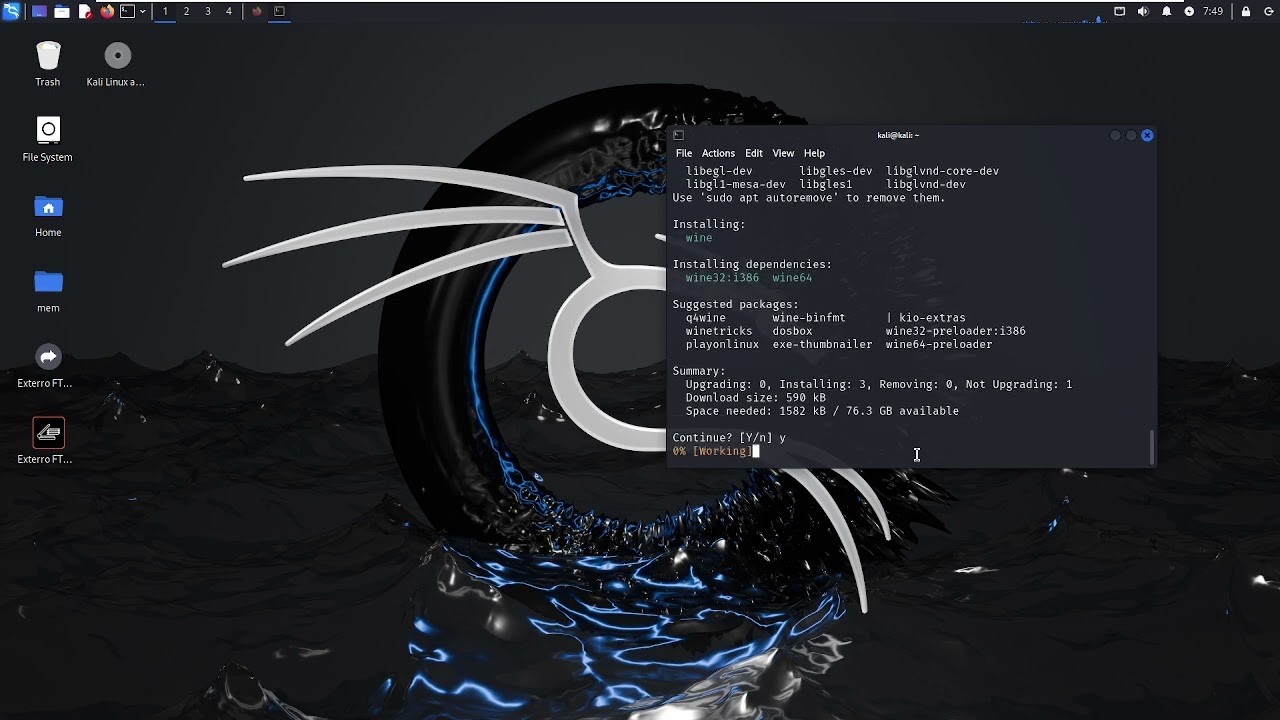This screenshot has height=720, width=1280.
Task: Open the terminal Help menu
Action: click(814, 153)
